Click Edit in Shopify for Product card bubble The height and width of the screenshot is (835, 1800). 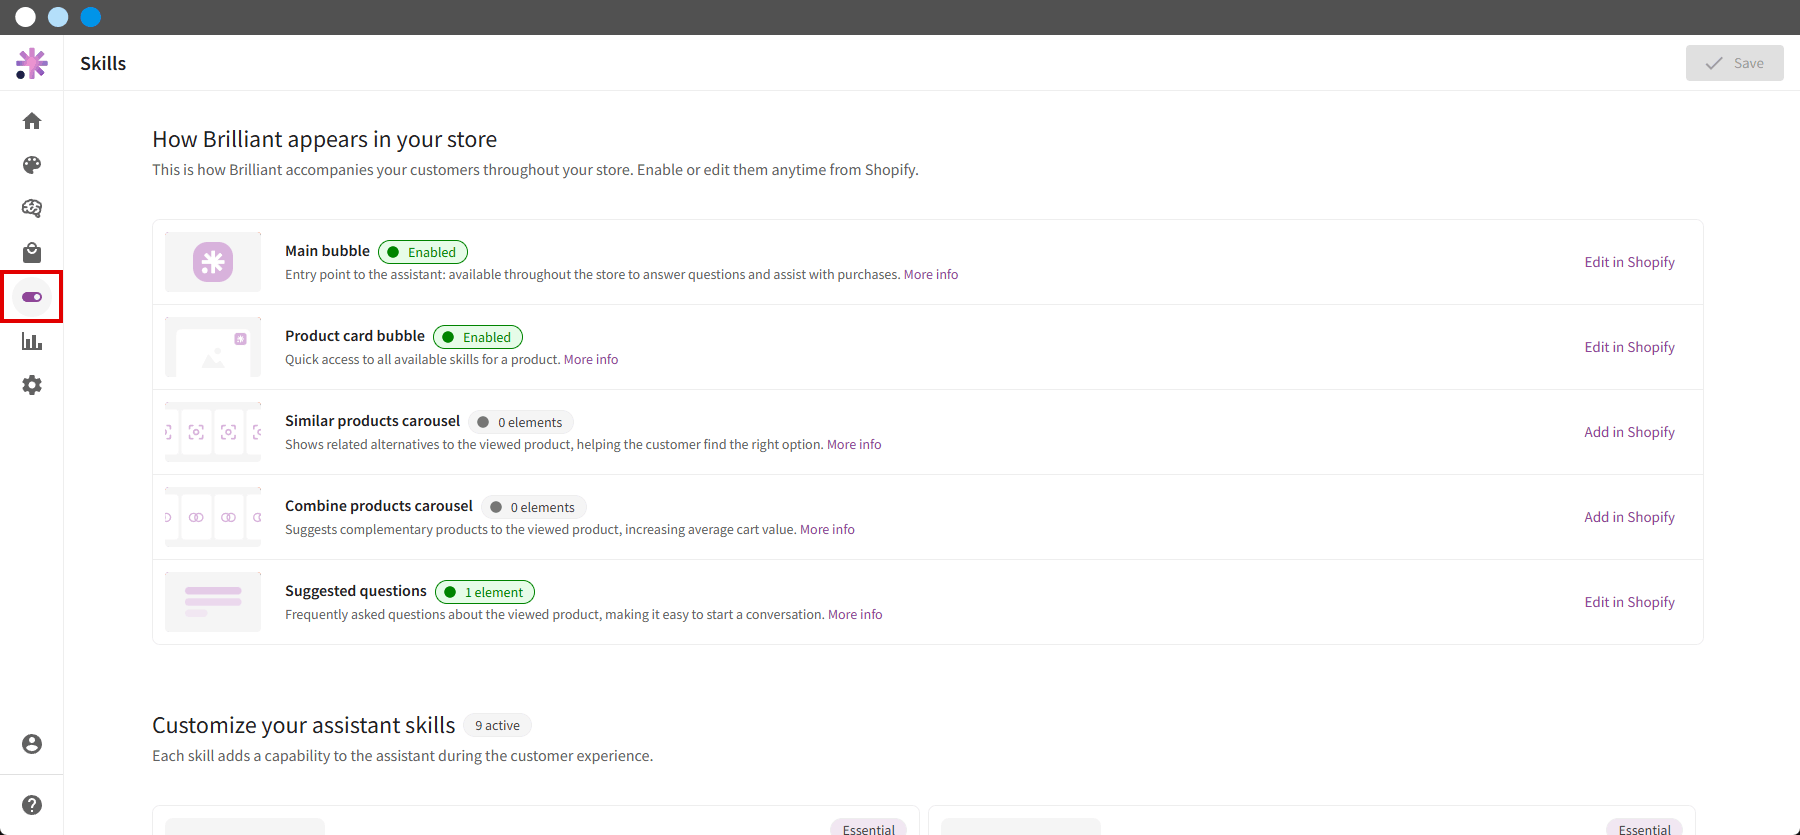click(x=1629, y=347)
